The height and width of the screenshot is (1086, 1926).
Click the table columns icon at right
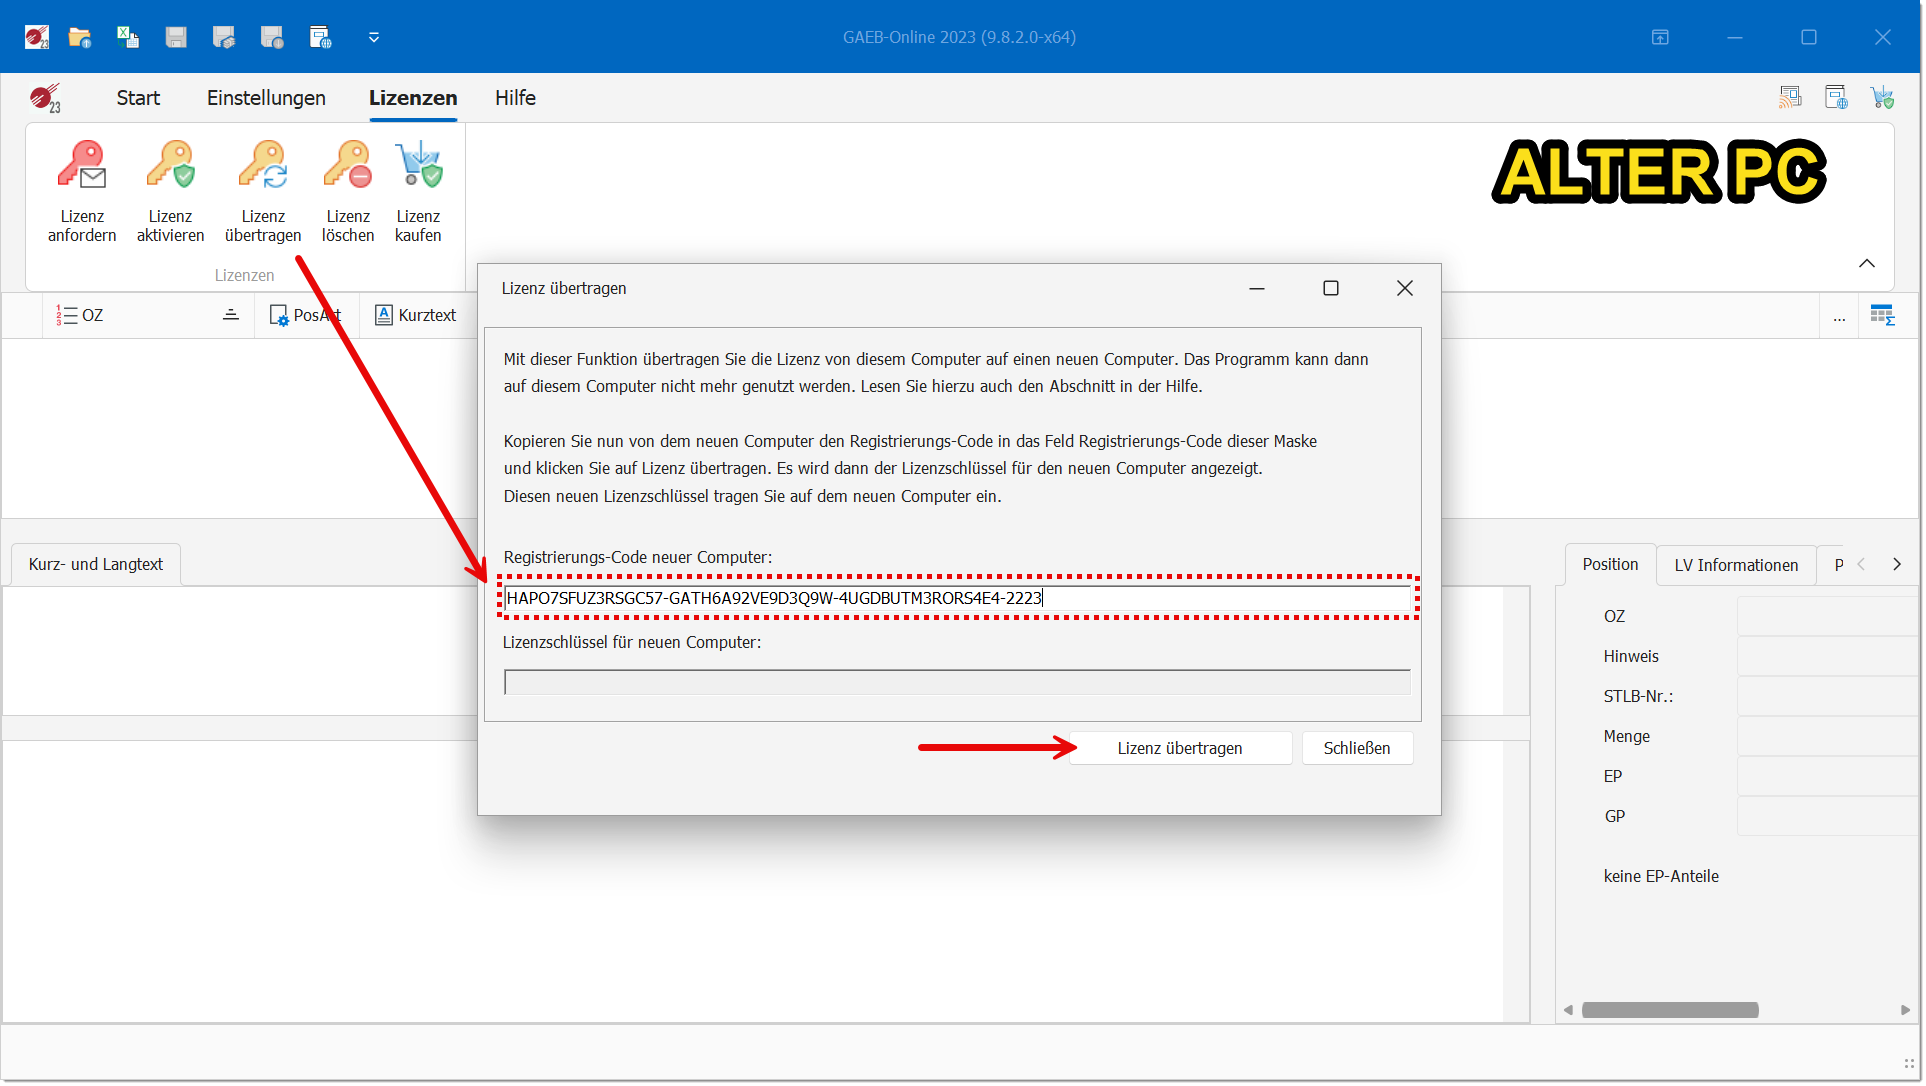click(1882, 316)
